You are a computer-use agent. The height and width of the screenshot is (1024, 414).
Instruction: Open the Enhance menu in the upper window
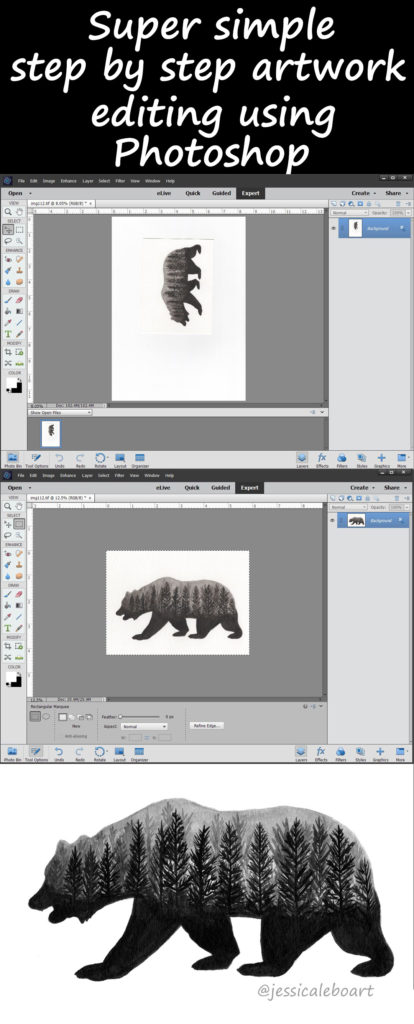pos(69,181)
